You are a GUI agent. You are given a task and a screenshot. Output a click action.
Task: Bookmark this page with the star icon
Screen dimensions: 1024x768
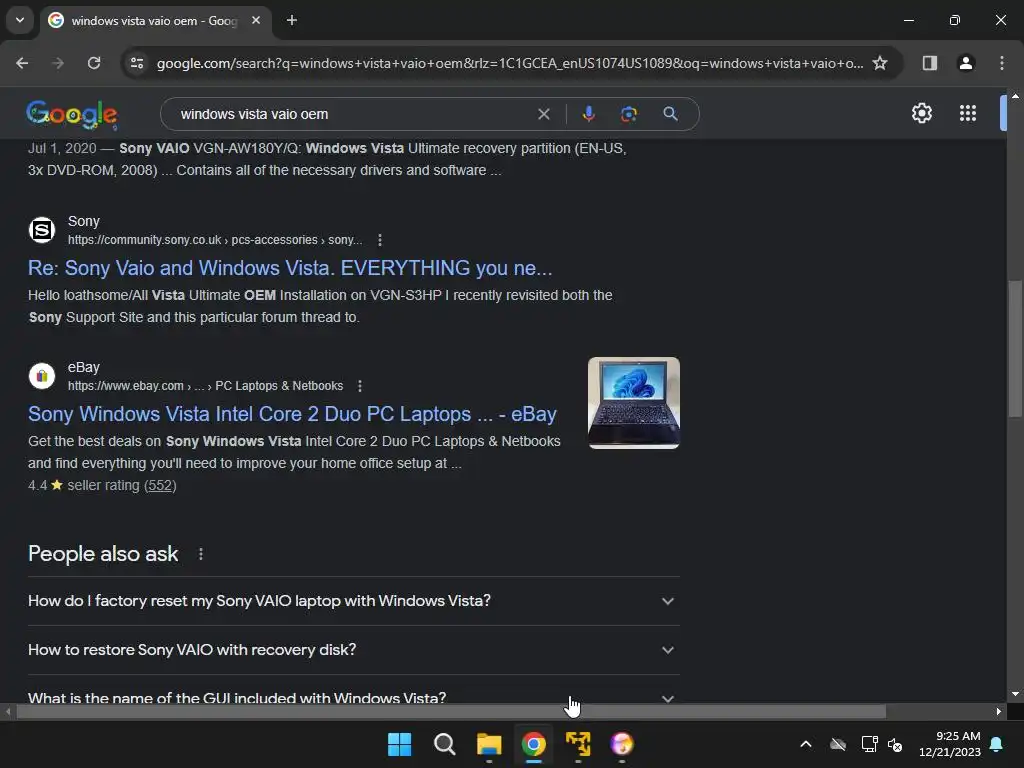pos(880,63)
